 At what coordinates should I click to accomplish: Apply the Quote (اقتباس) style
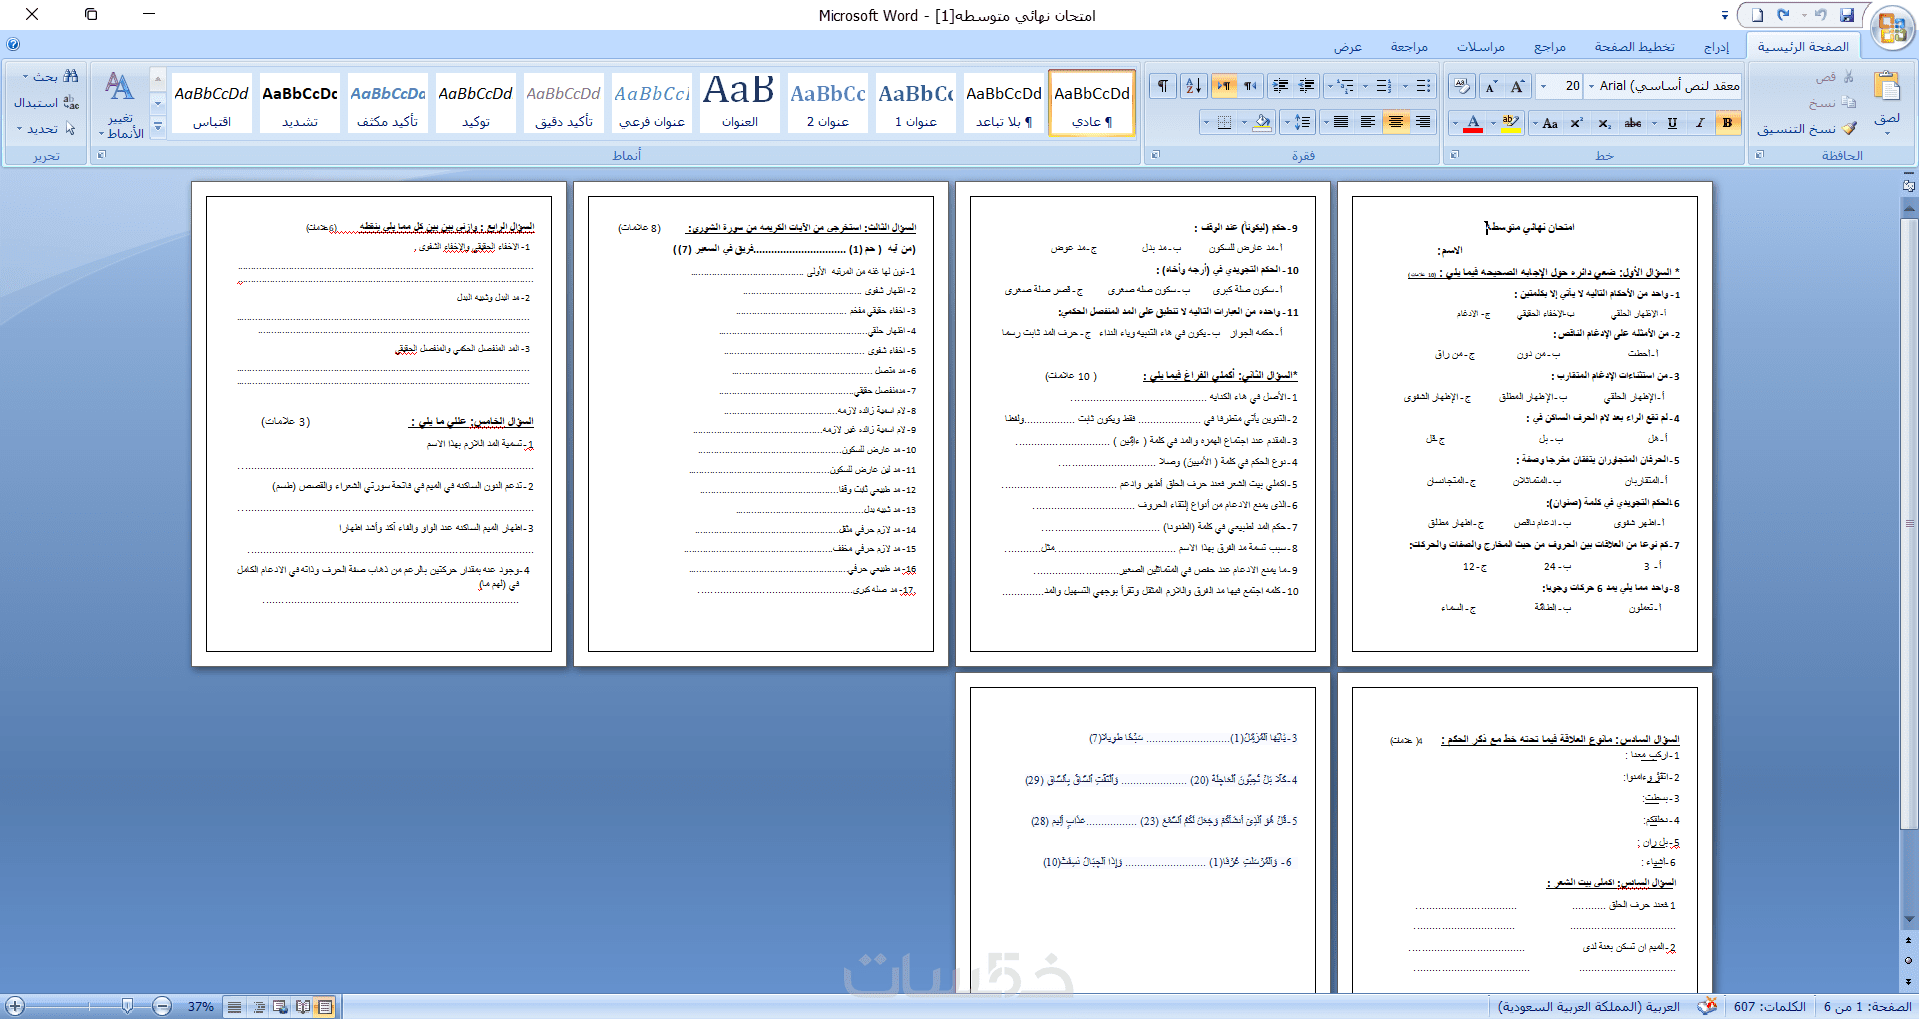tap(212, 103)
